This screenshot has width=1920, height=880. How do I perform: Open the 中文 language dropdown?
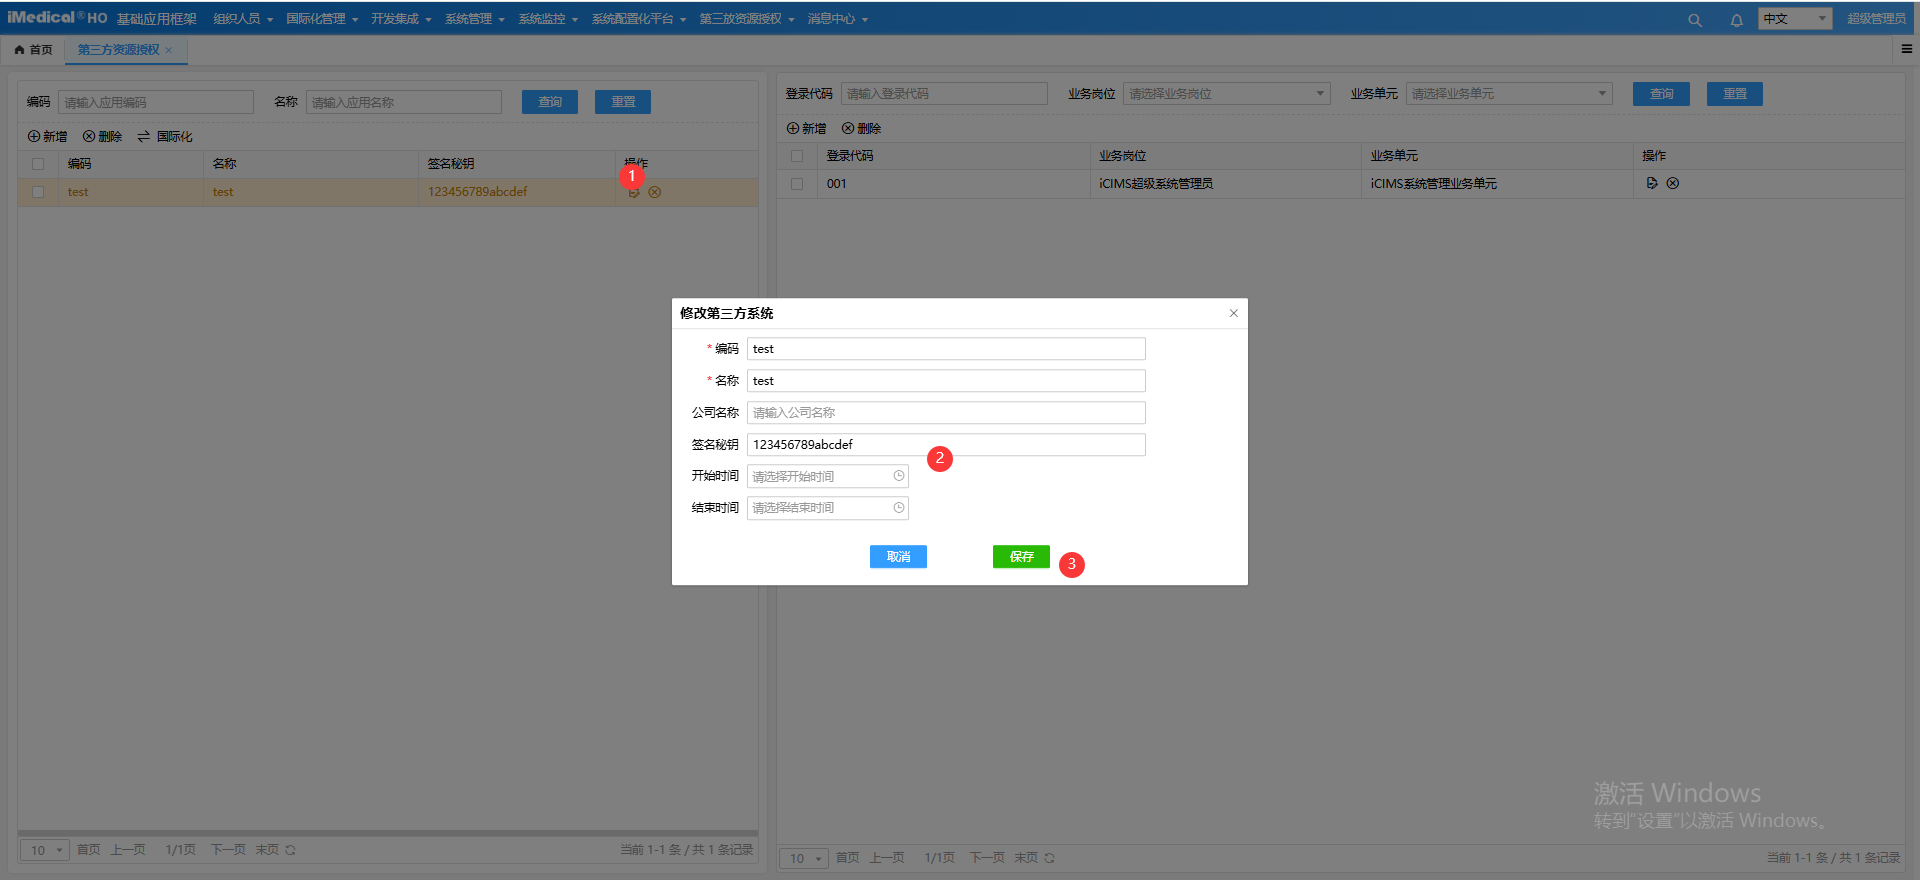point(1795,19)
